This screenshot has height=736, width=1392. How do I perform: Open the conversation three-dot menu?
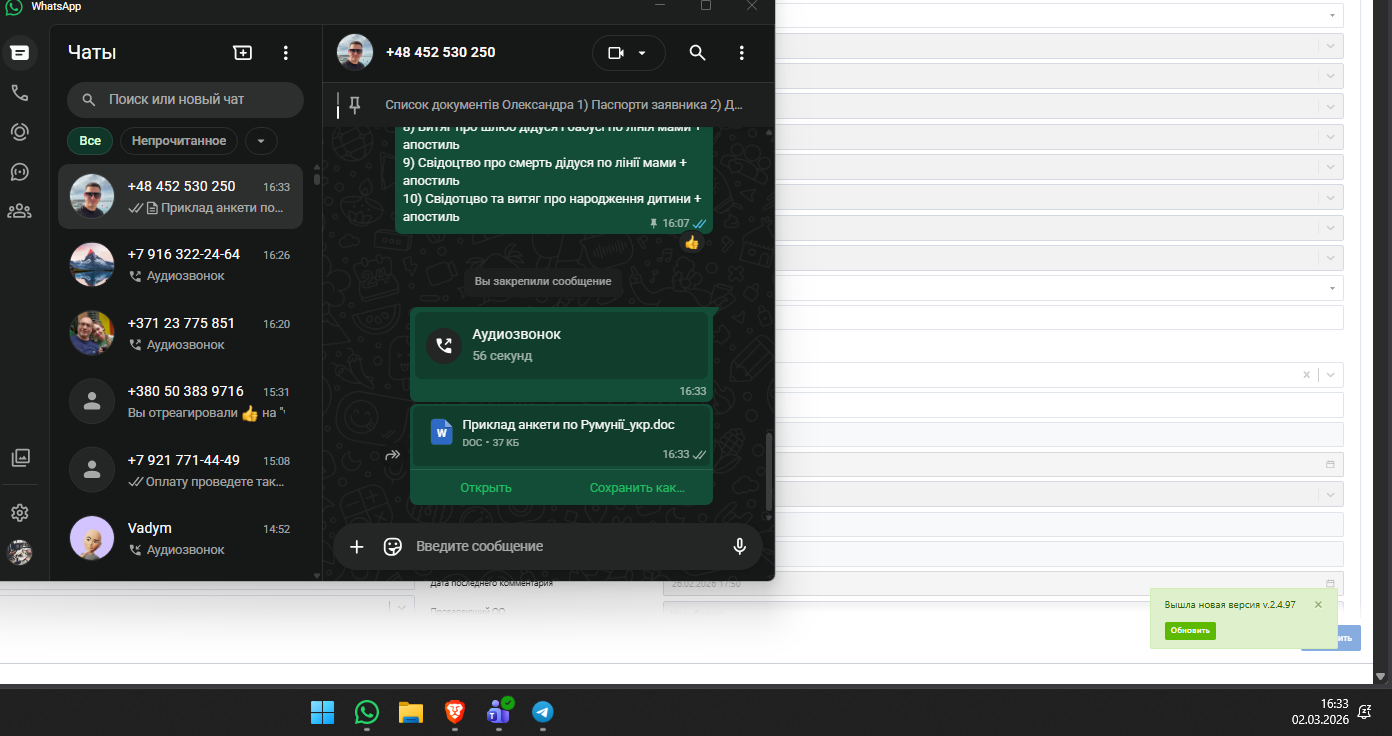click(742, 53)
